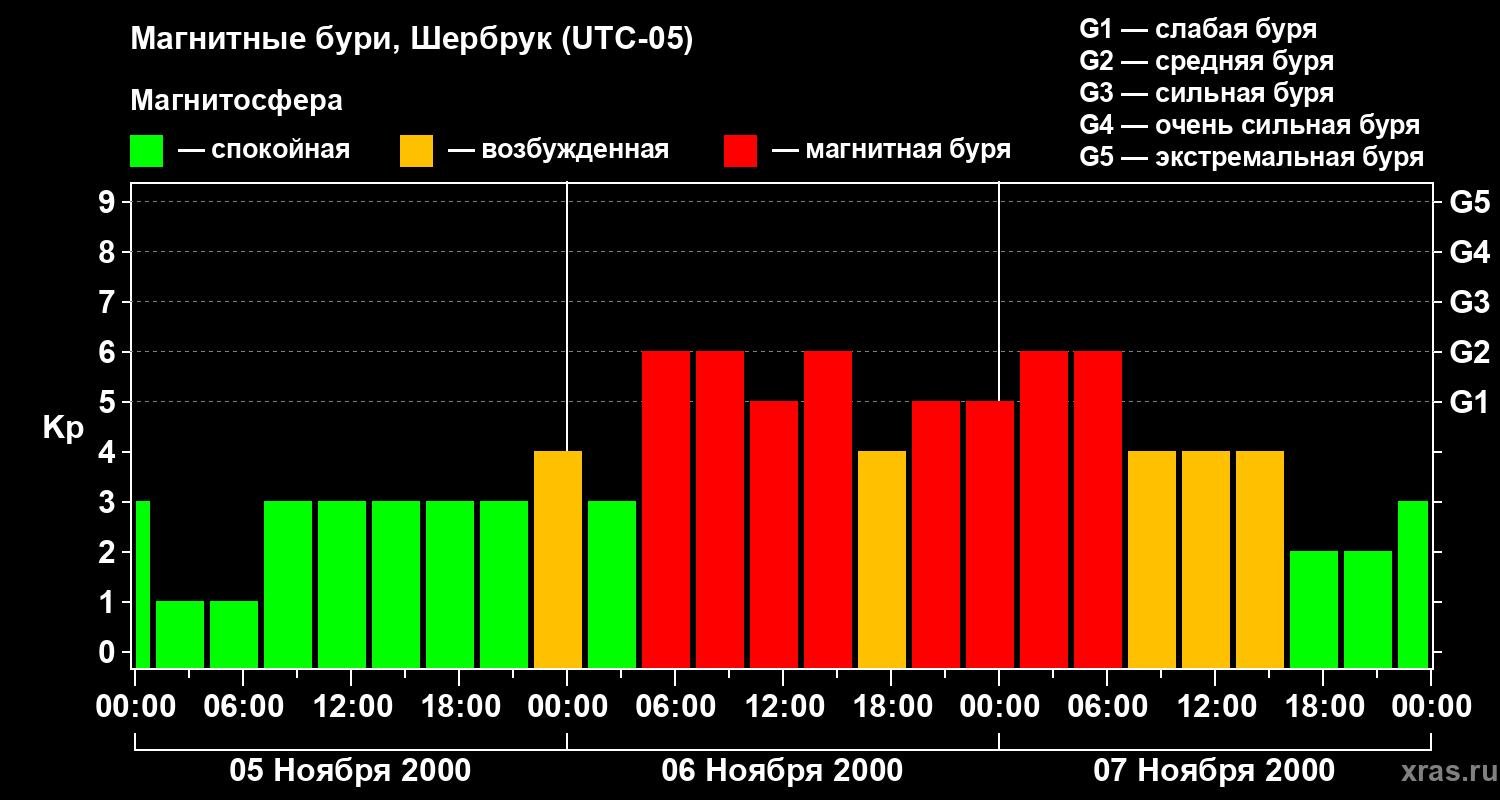Click the last green bar of the chart
1500x800 pixels.
pos(1413,584)
